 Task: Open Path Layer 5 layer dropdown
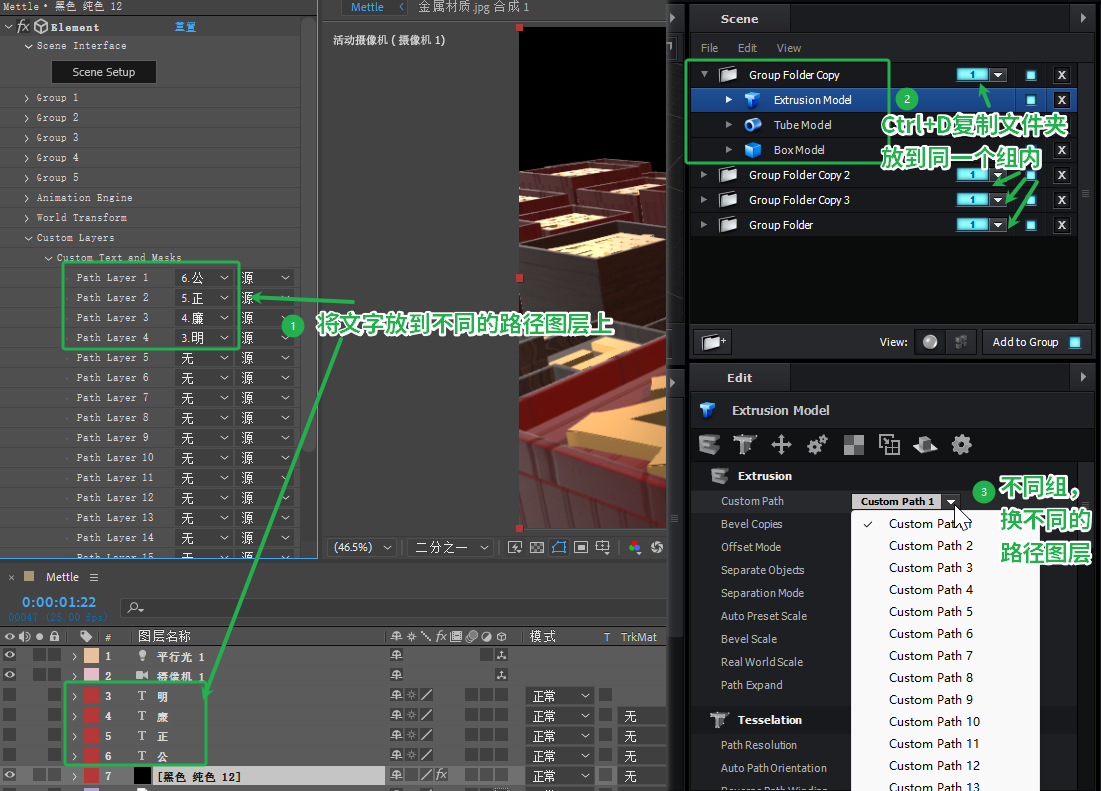coord(204,358)
